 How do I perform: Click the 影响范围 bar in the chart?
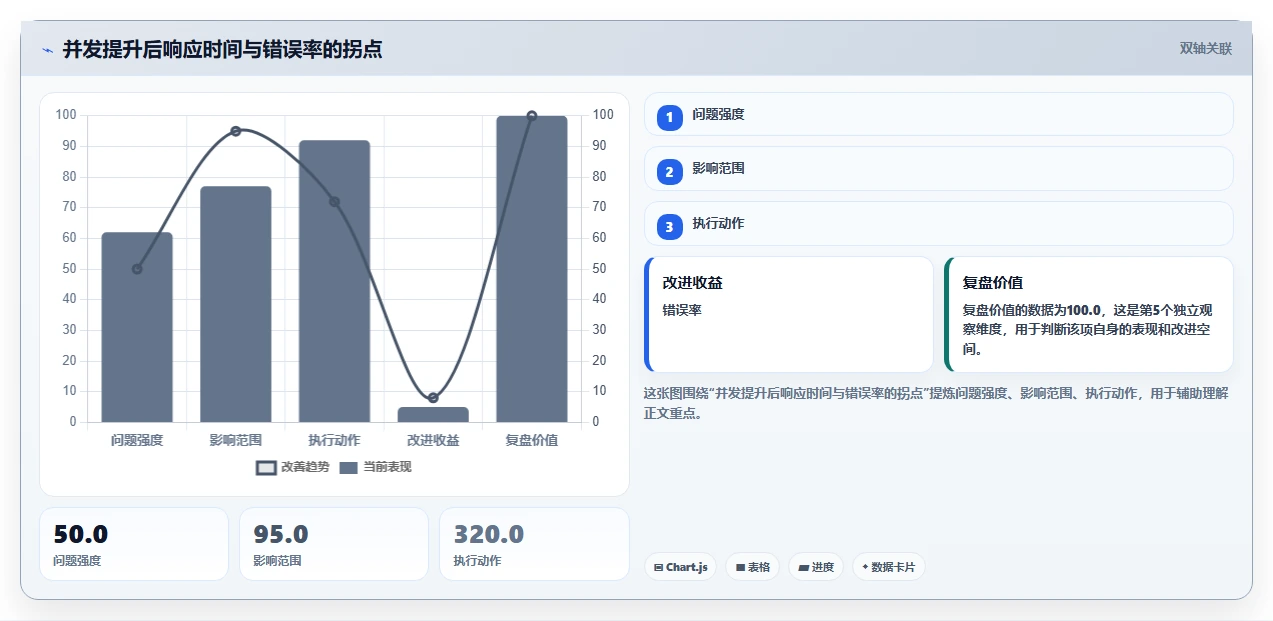[236, 304]
